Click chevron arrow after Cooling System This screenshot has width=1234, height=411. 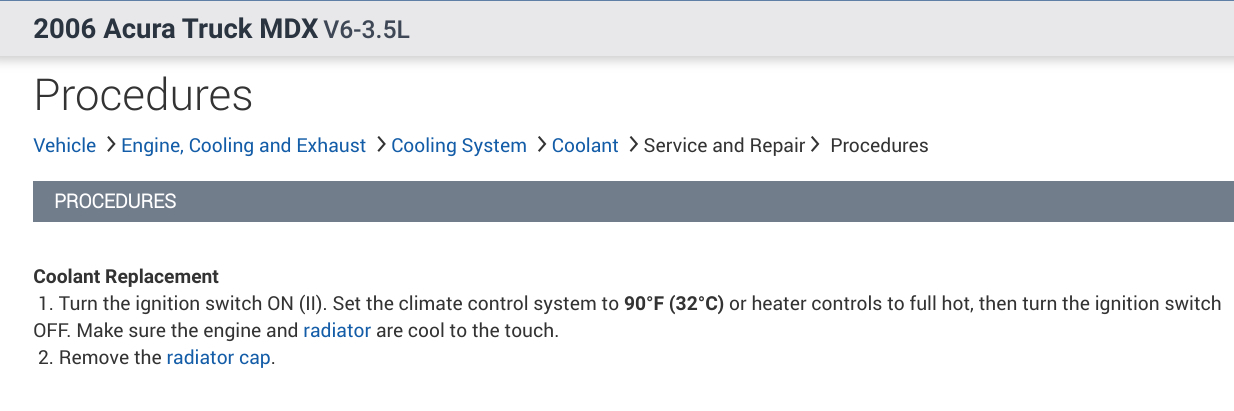[540, 146]
